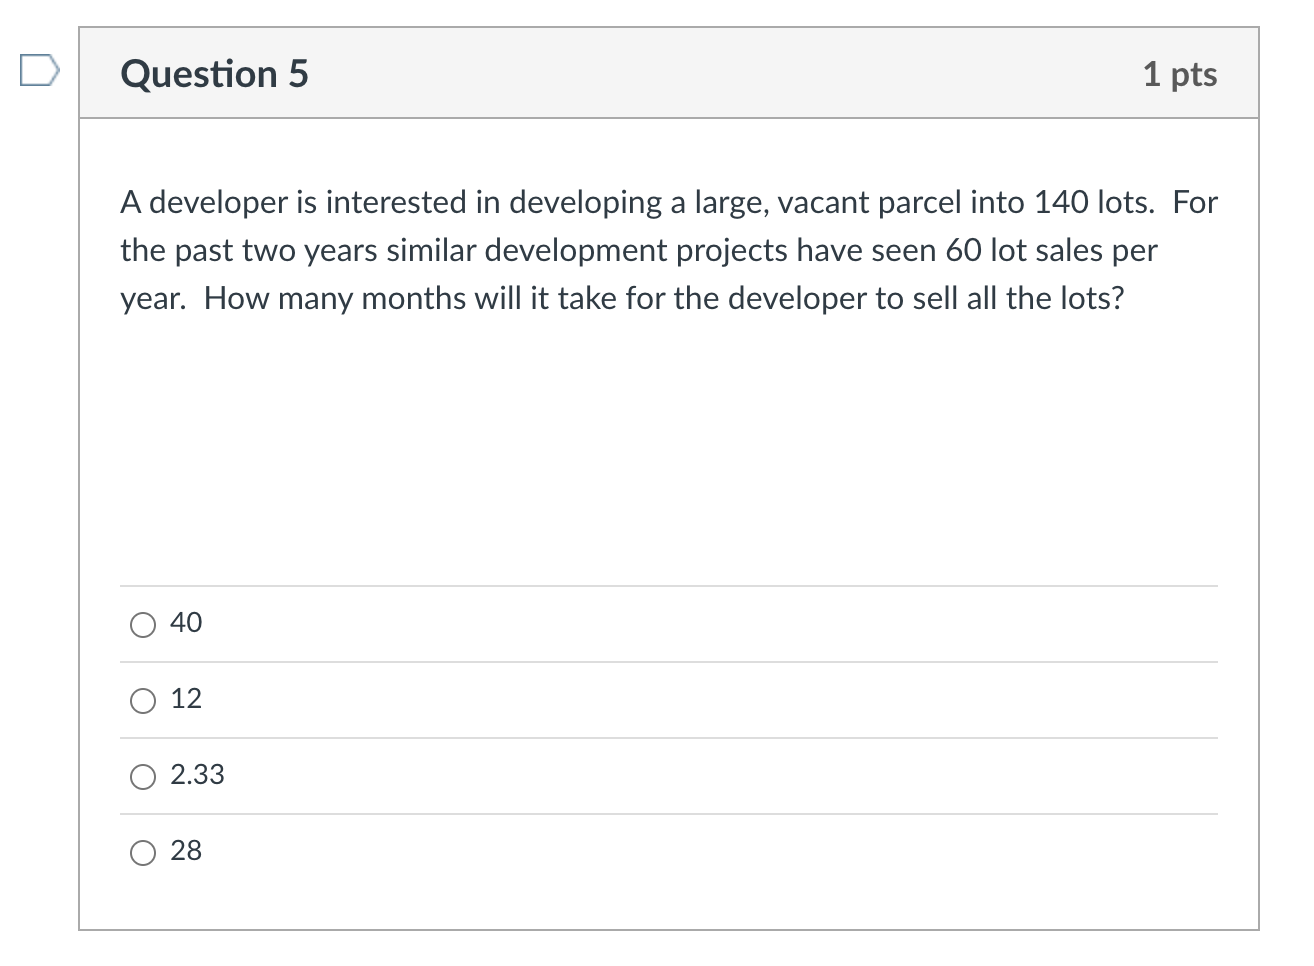
Task: Choose the radio button for answer 12
Action: point(143,701)
